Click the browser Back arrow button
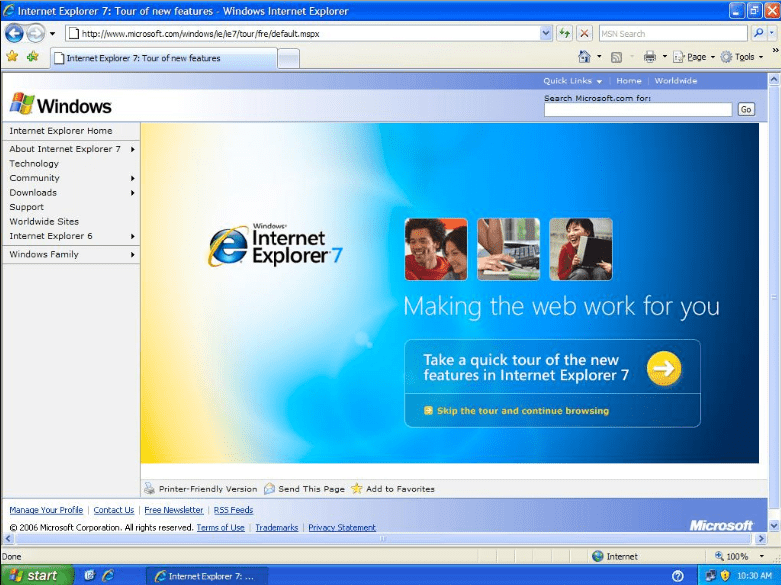 coord(15,33)
